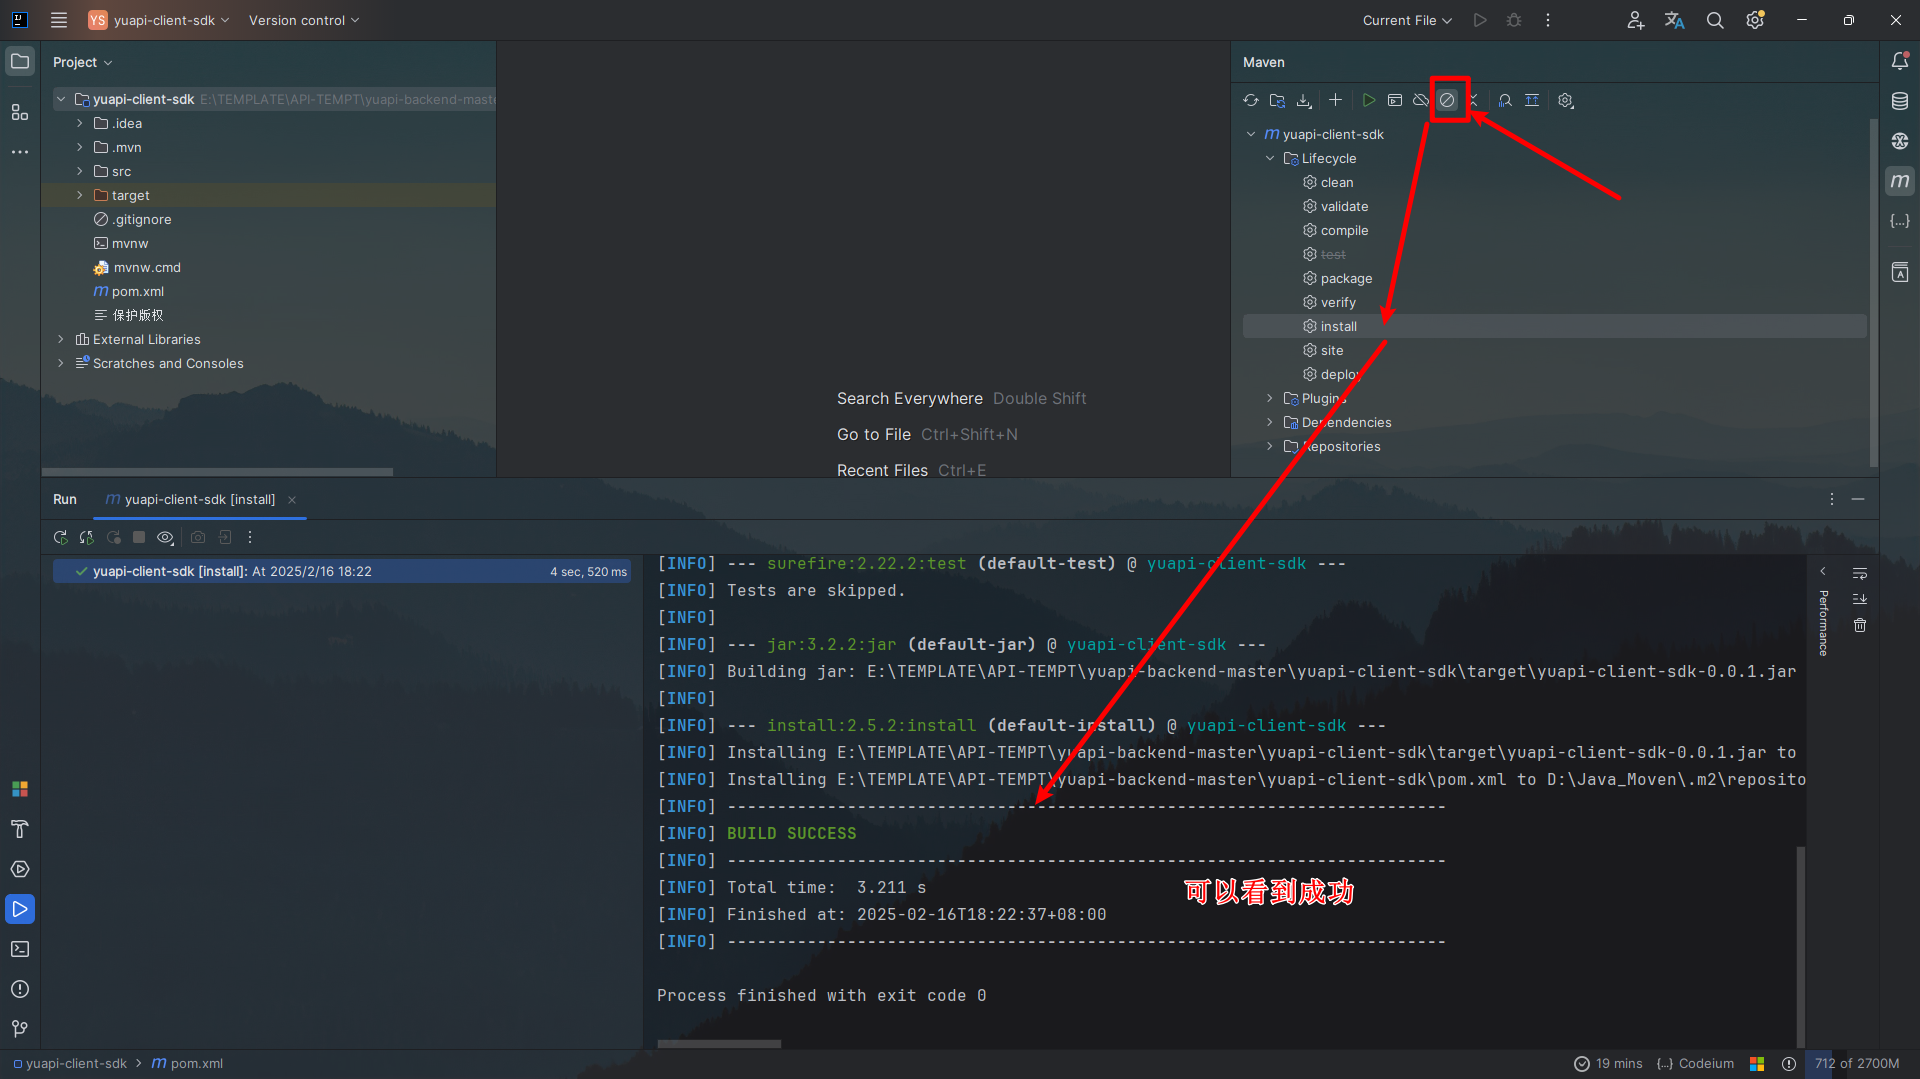
Task: Open the Build hammer tool window
Action: pos(20,829)
